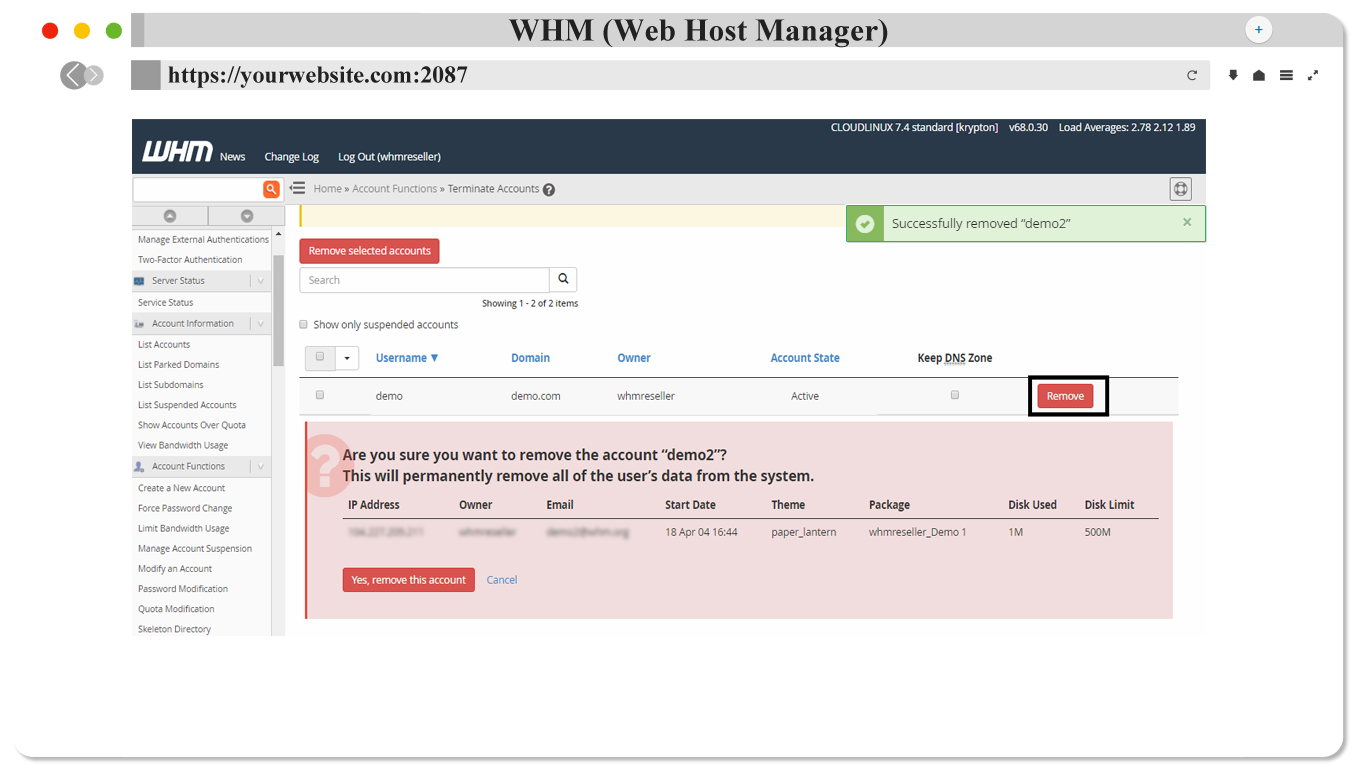Viewport: 1362px width, 769px height.
Task: Click the Server Status monitor icon
Action: coord(139,281)
